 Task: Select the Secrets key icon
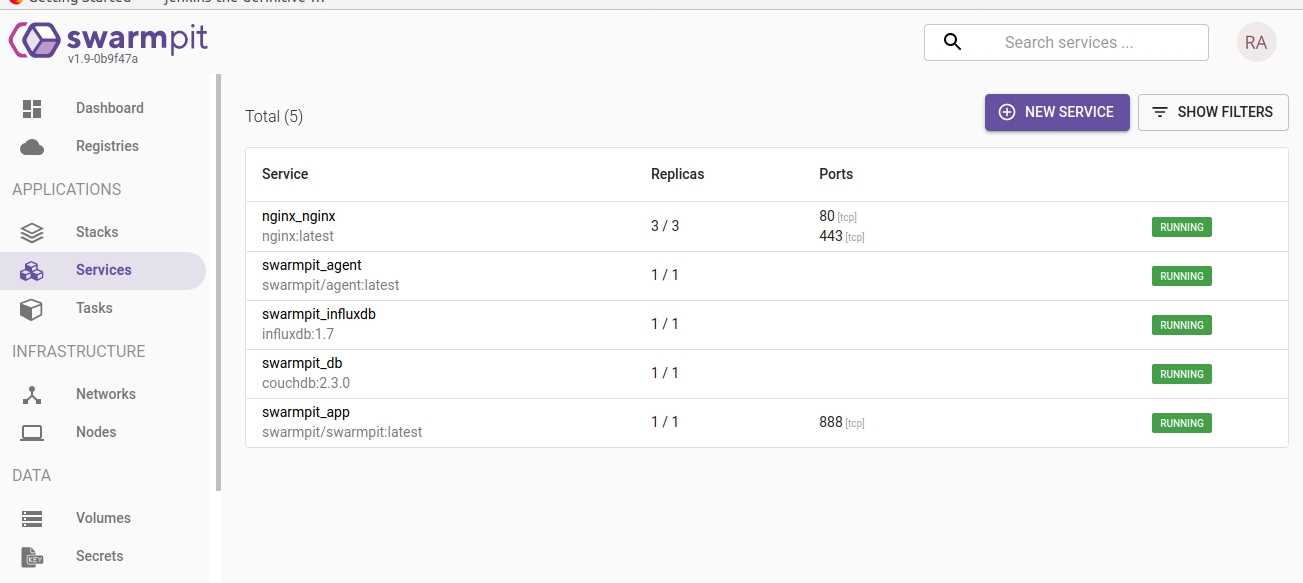[x=32, y=556]
